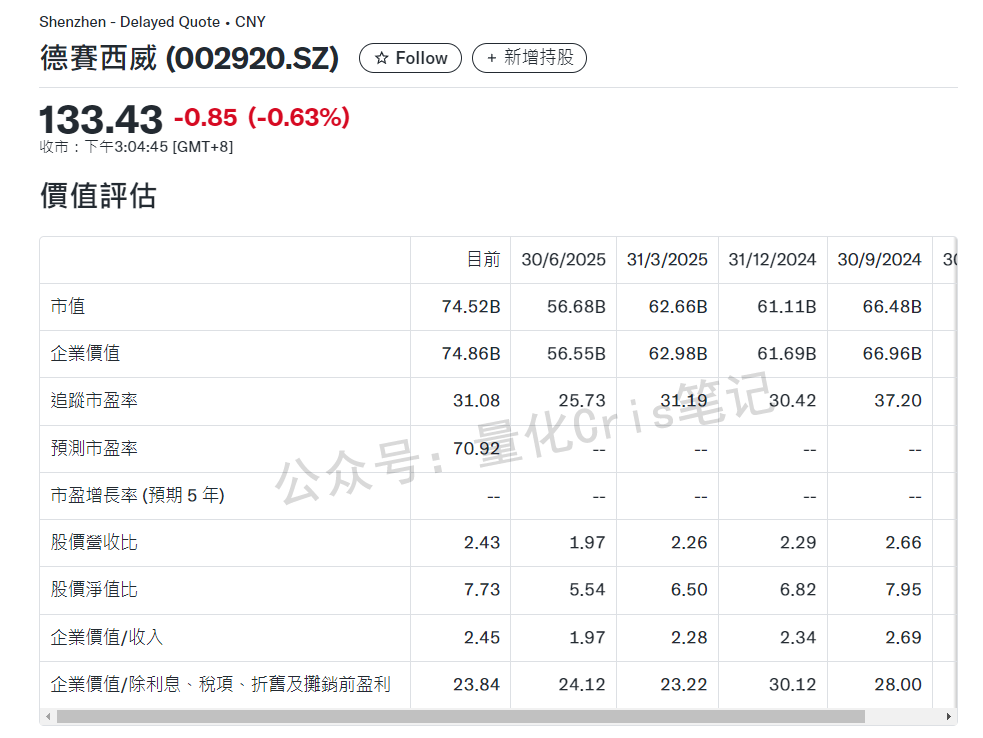This screenshot has width=983, height=738.
Task: Click the plus icon before 新增持股
Action: (x=492, y=58)
